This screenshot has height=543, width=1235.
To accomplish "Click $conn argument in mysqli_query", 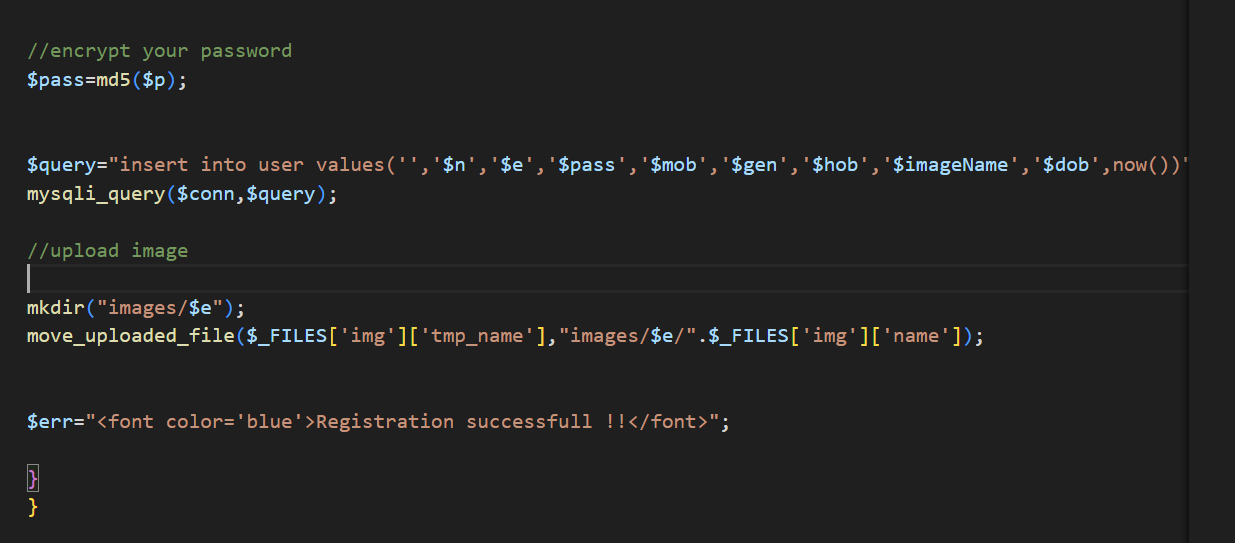I will click(206, 194).
